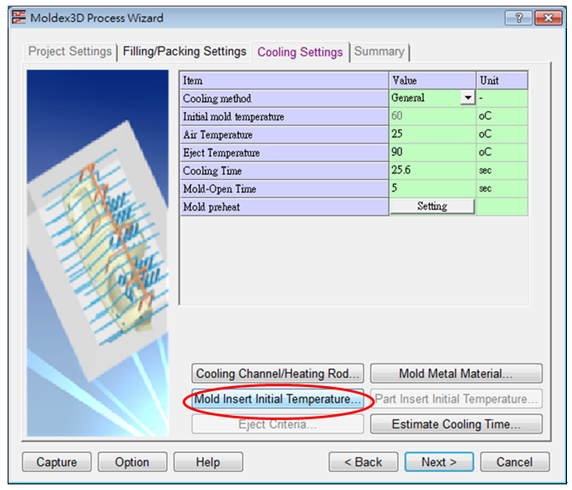Cancel the Process Wizard
Viewport: 572px width, 490px height.
[514, 462]
